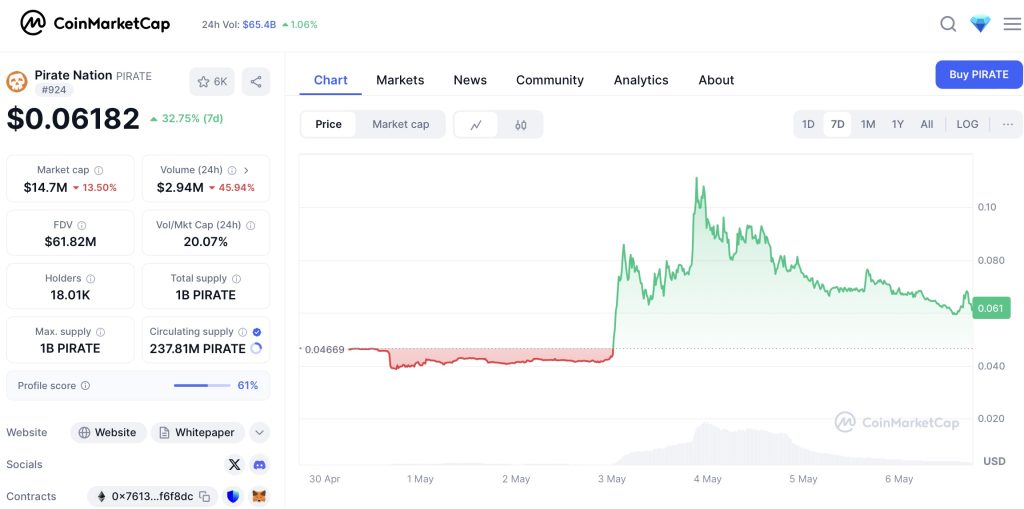Toggle LOG scale on chart
The width and height of the screenshot is (1024, 509).
pyautogui.click(x=968, y=124)
